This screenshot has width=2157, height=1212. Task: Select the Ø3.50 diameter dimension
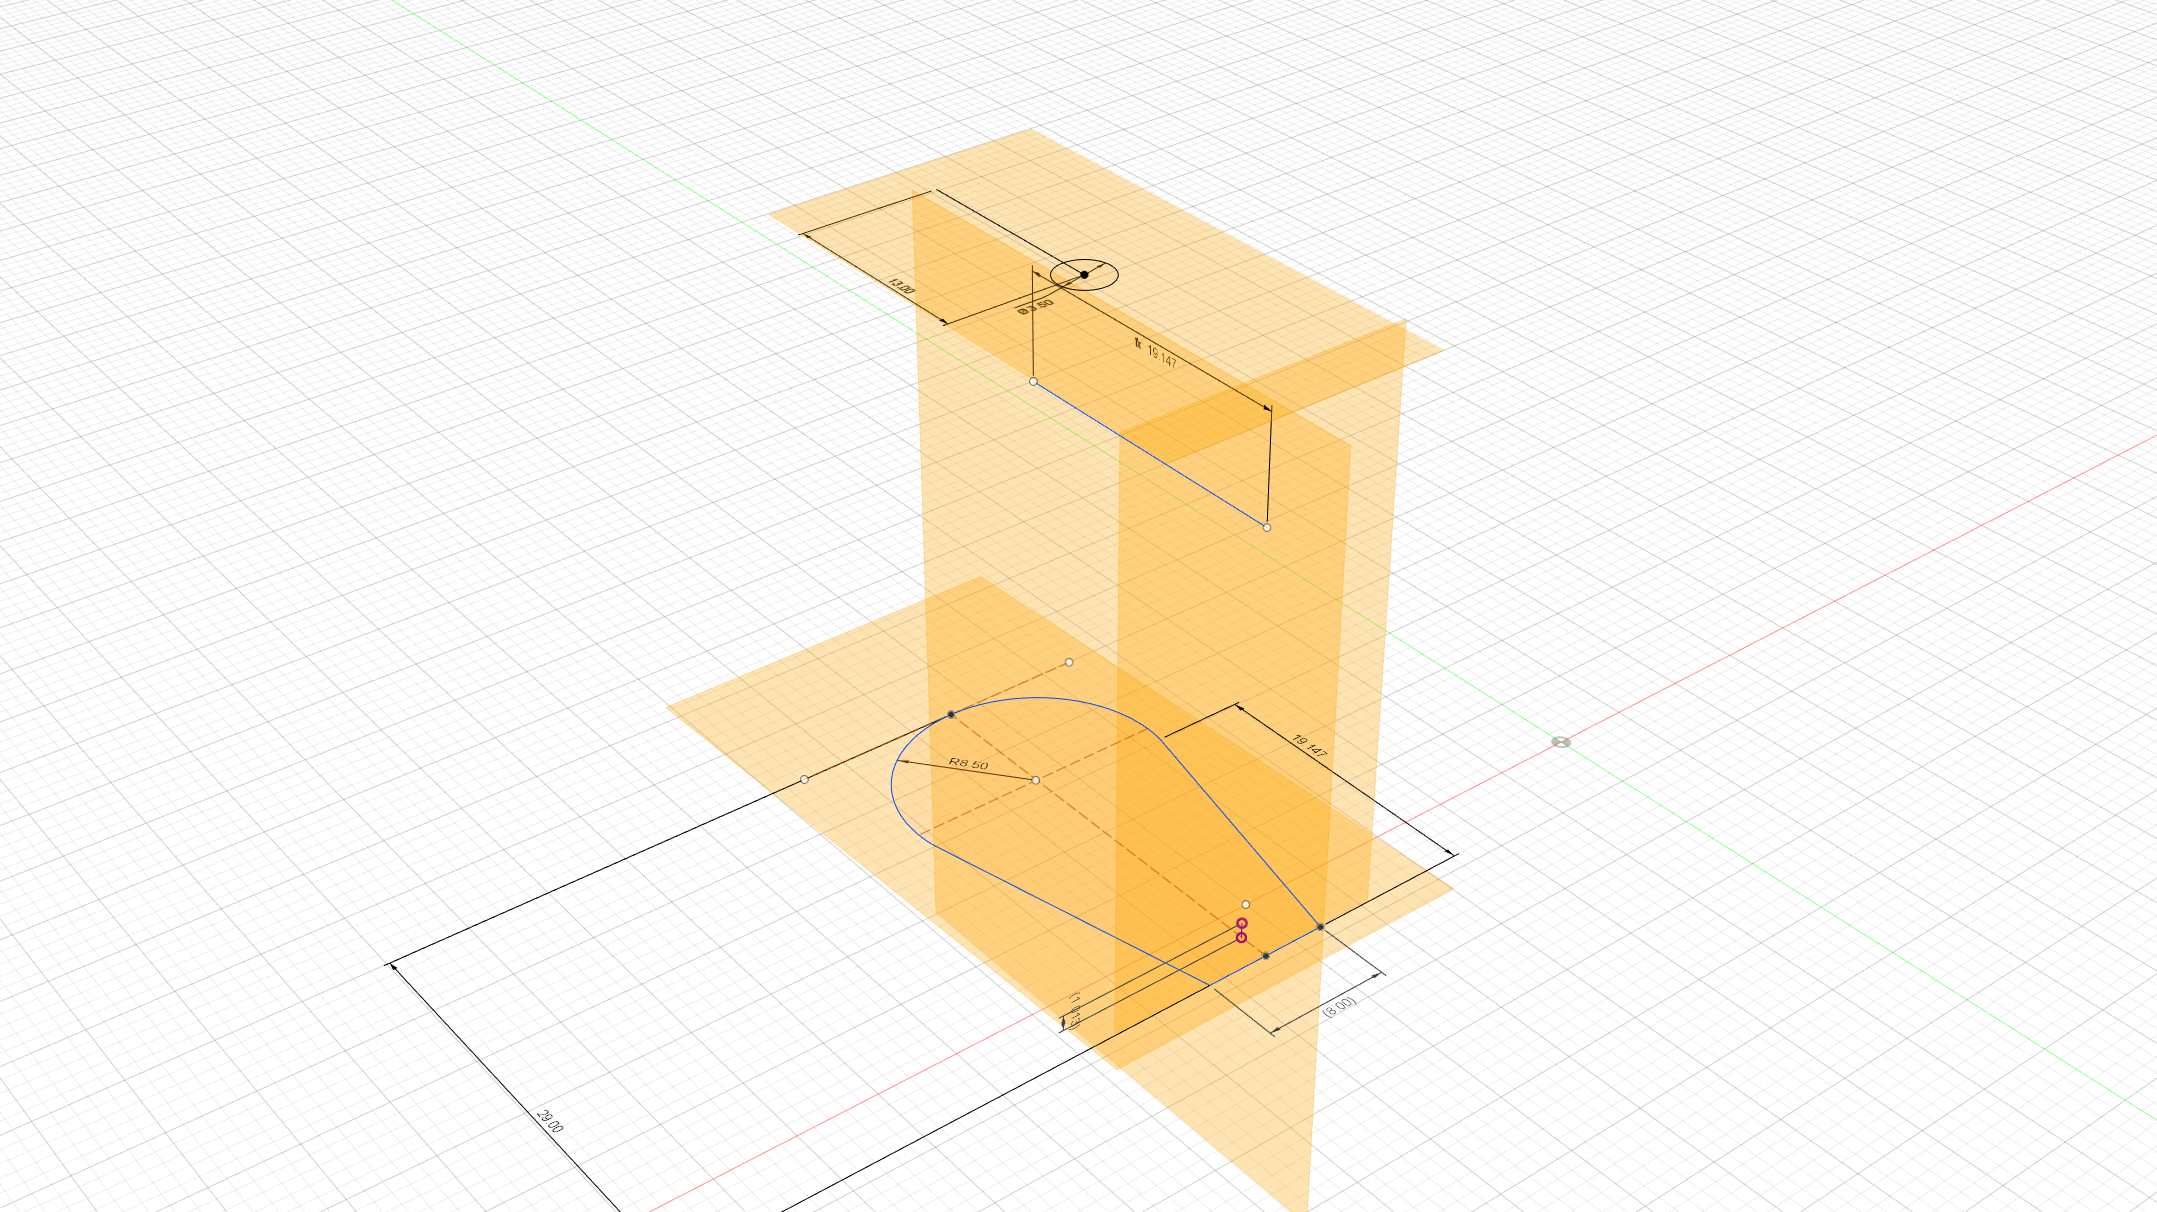(1036, 306)
